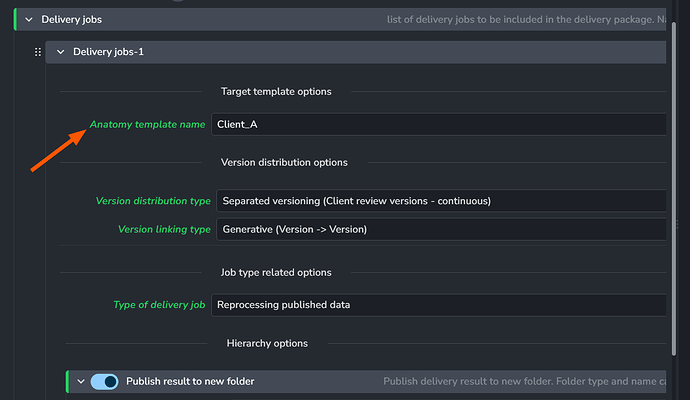Click the Anatomy template name field with Client_A
The width and height of the screenshot is (690, 400).
click(438, 125)
